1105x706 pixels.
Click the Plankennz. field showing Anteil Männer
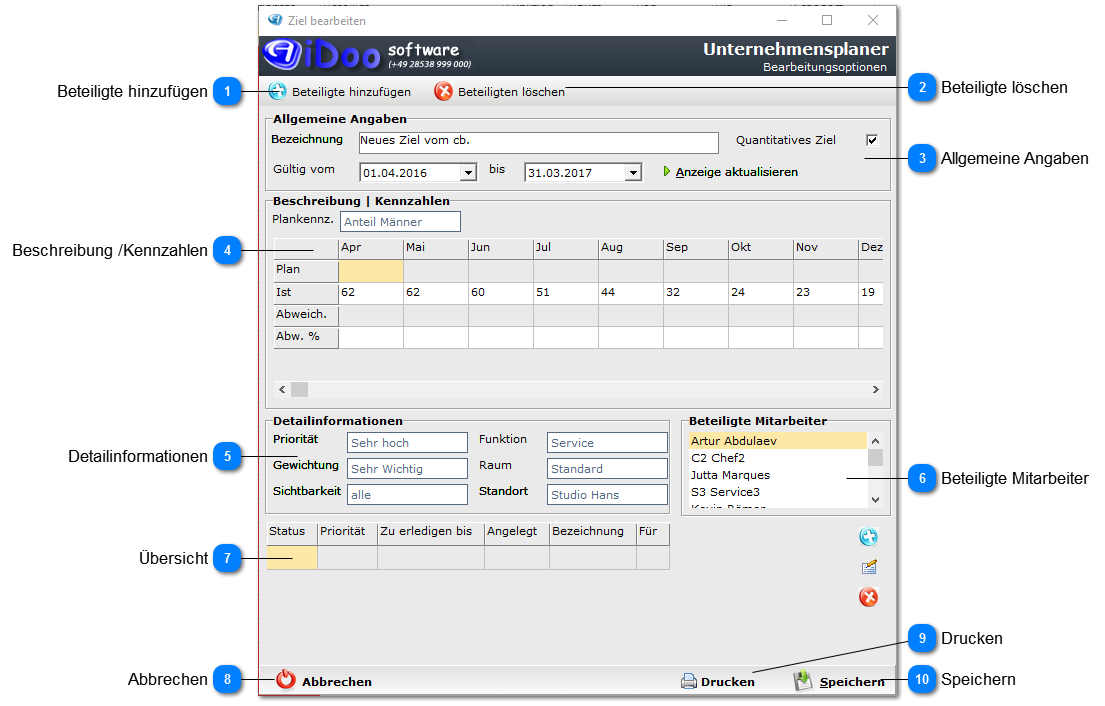[x=400, y=222]
